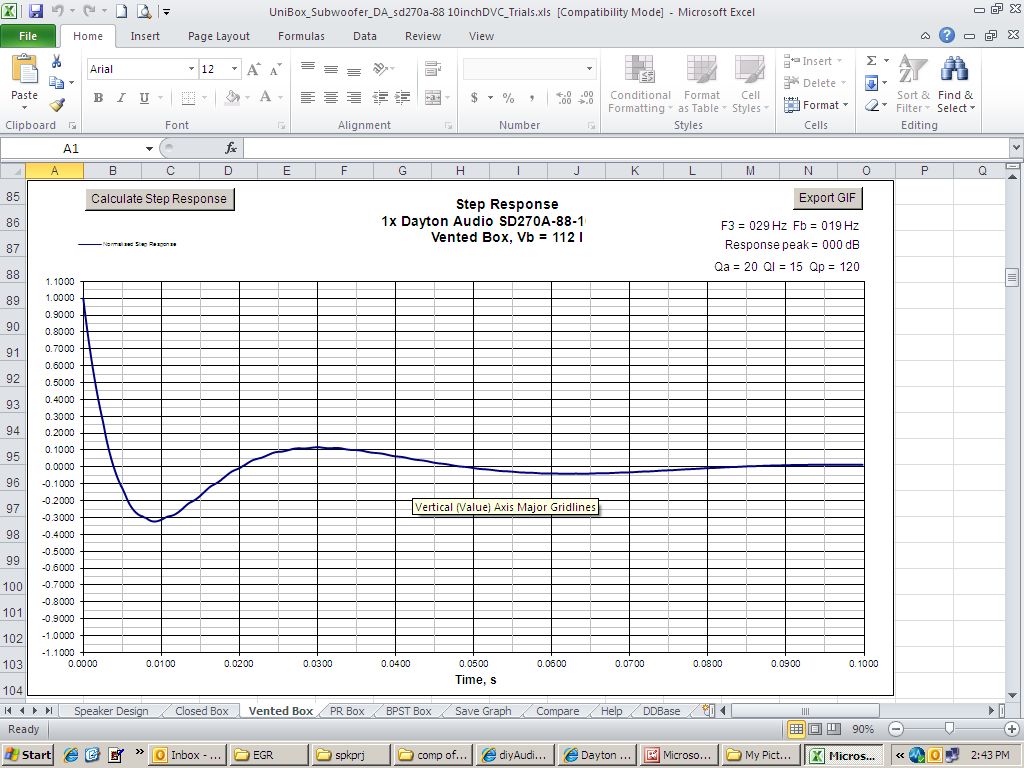Click the Paste clipboard icon
This screenshot has width=1024, height=768.
tap(24, 69)
